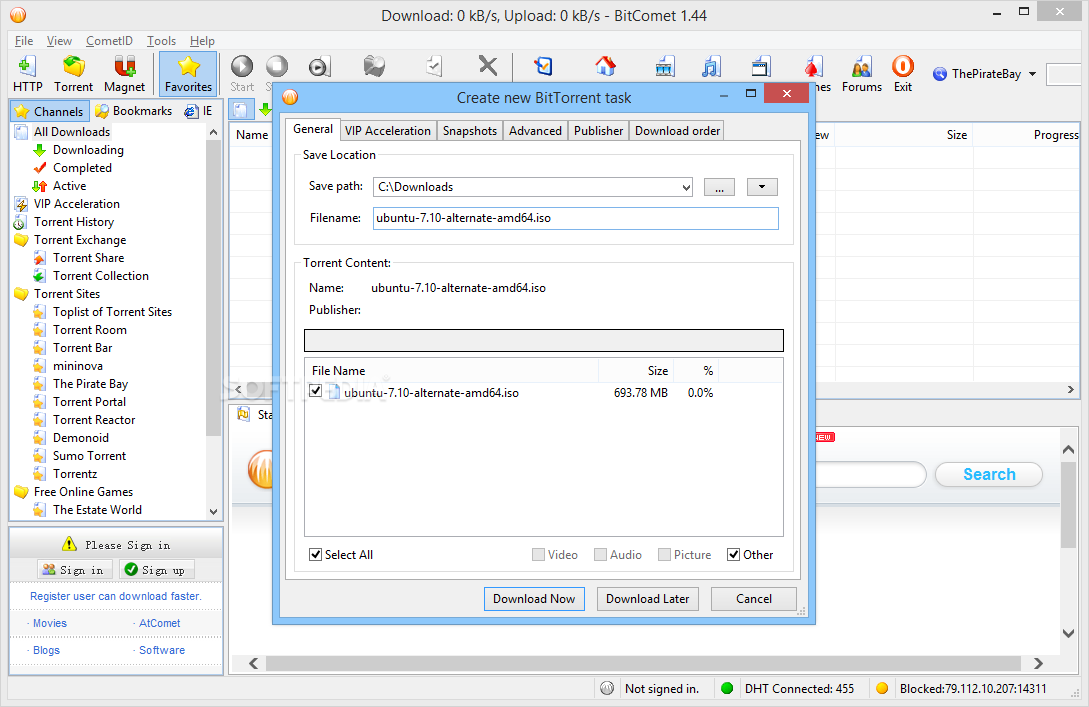This screenshot has height=707, width=1089.
Task: Click the Download Later button
Action: pos(647,599)
